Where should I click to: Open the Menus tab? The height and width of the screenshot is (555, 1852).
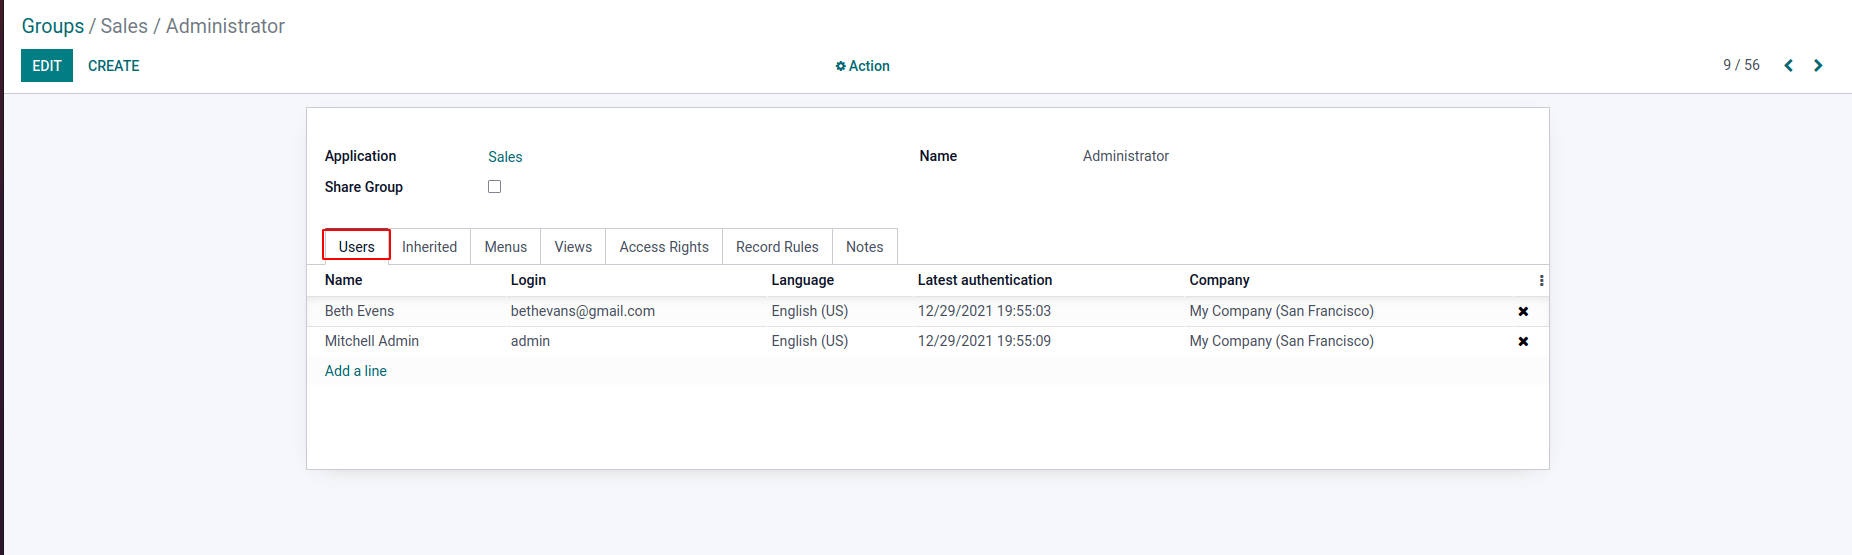point(506,247)
